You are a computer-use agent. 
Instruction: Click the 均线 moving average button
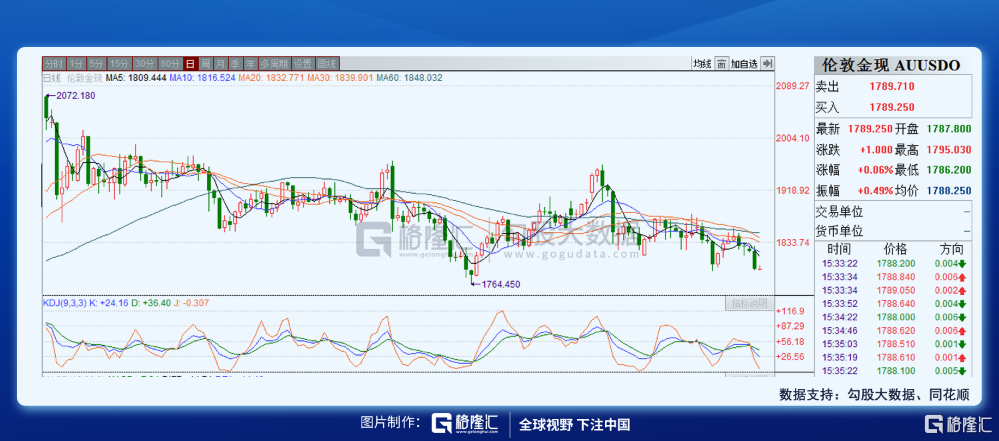point(702,64)
